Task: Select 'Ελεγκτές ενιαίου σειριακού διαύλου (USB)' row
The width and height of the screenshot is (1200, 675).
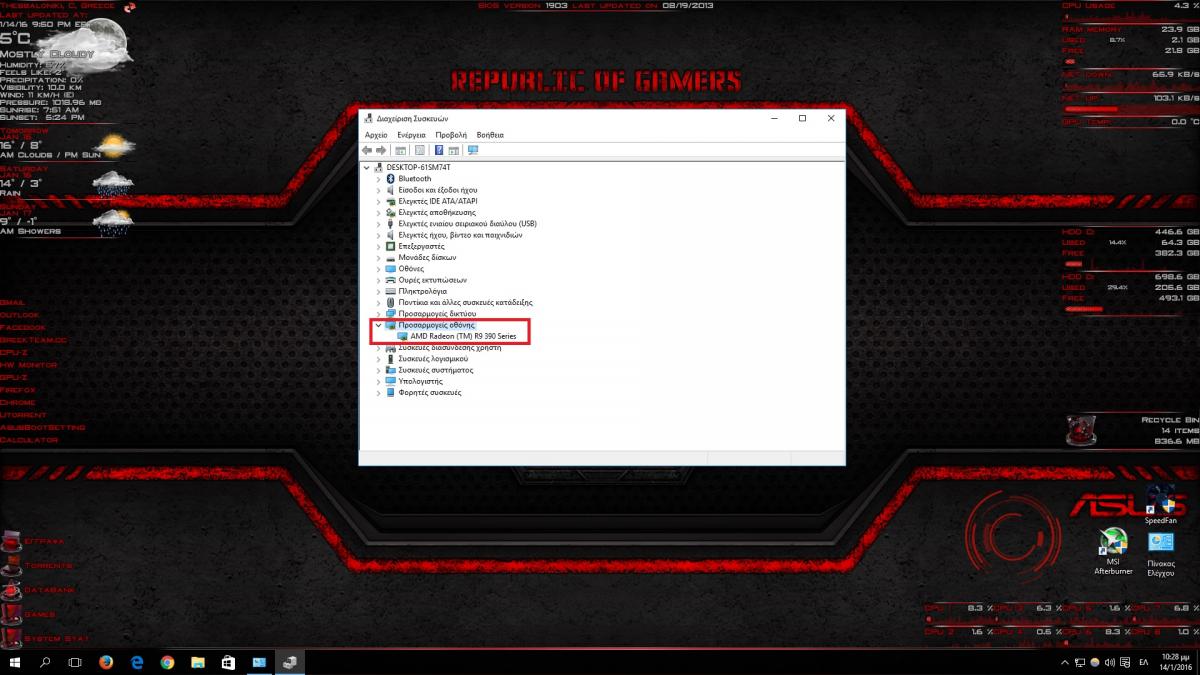Action: [x=467, y=224]
